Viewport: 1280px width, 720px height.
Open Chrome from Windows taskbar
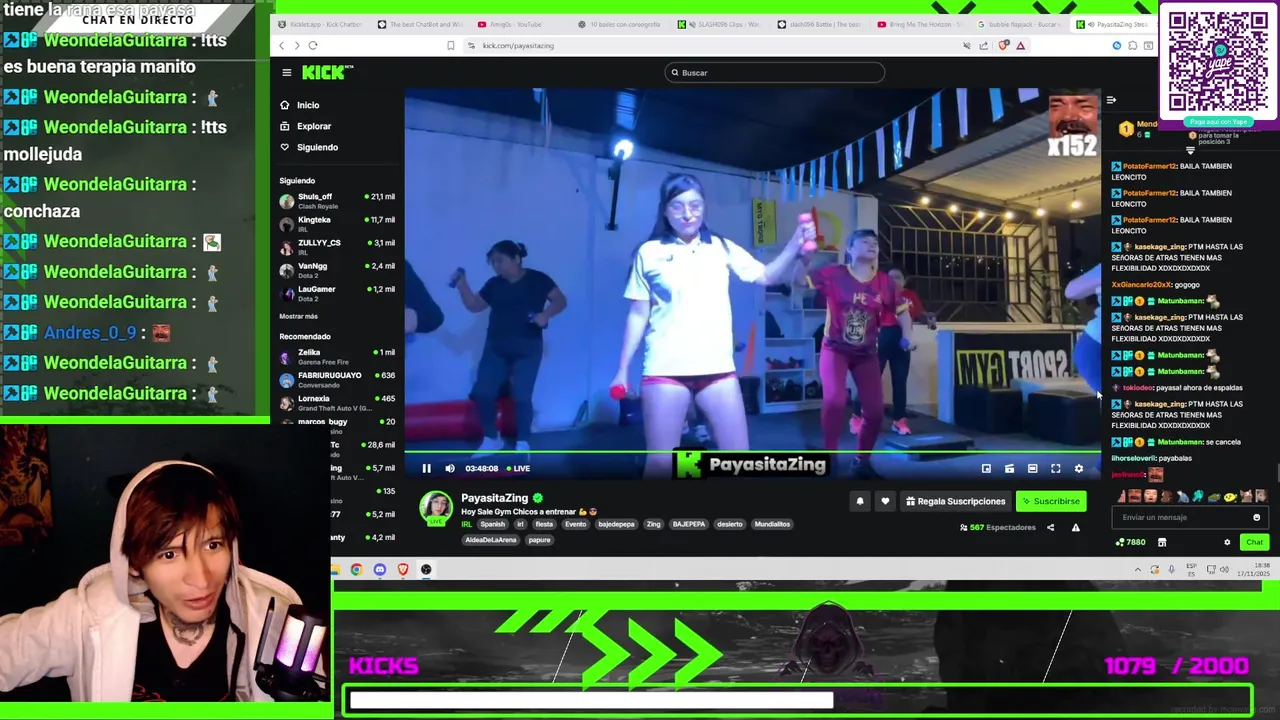point(356,569)
